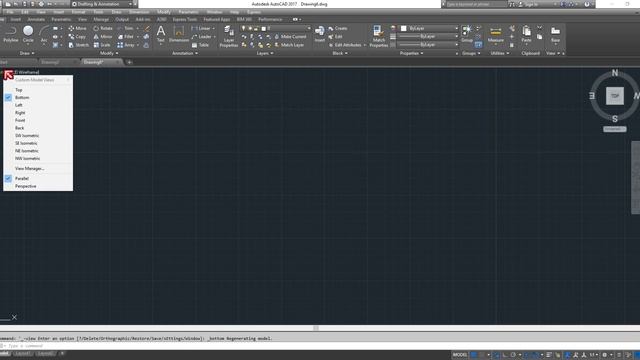This screenshot has width=640, height=360.
Task: Select the Polyline tool
Action: click(x=11, y=34)
